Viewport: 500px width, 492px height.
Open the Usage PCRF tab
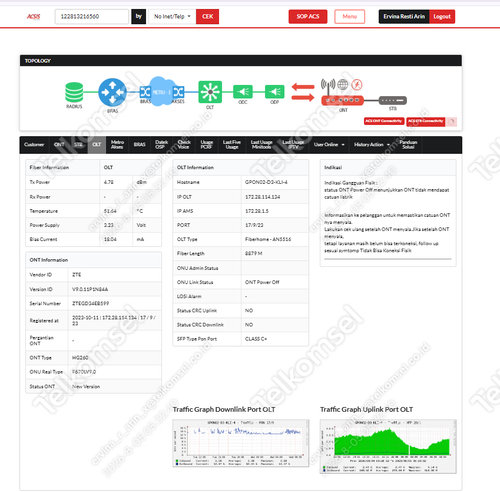[x=207, y=145]
